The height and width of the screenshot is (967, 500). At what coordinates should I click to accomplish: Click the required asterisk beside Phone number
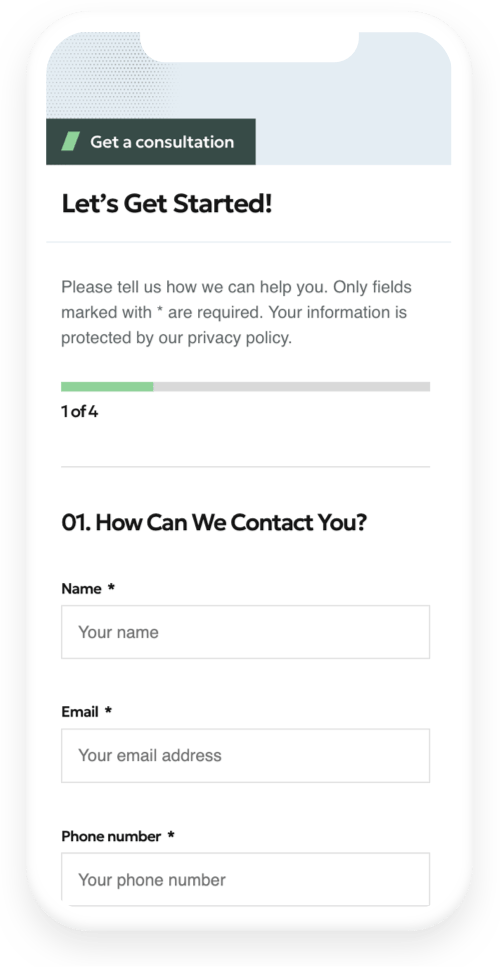[x=171, y=835]
